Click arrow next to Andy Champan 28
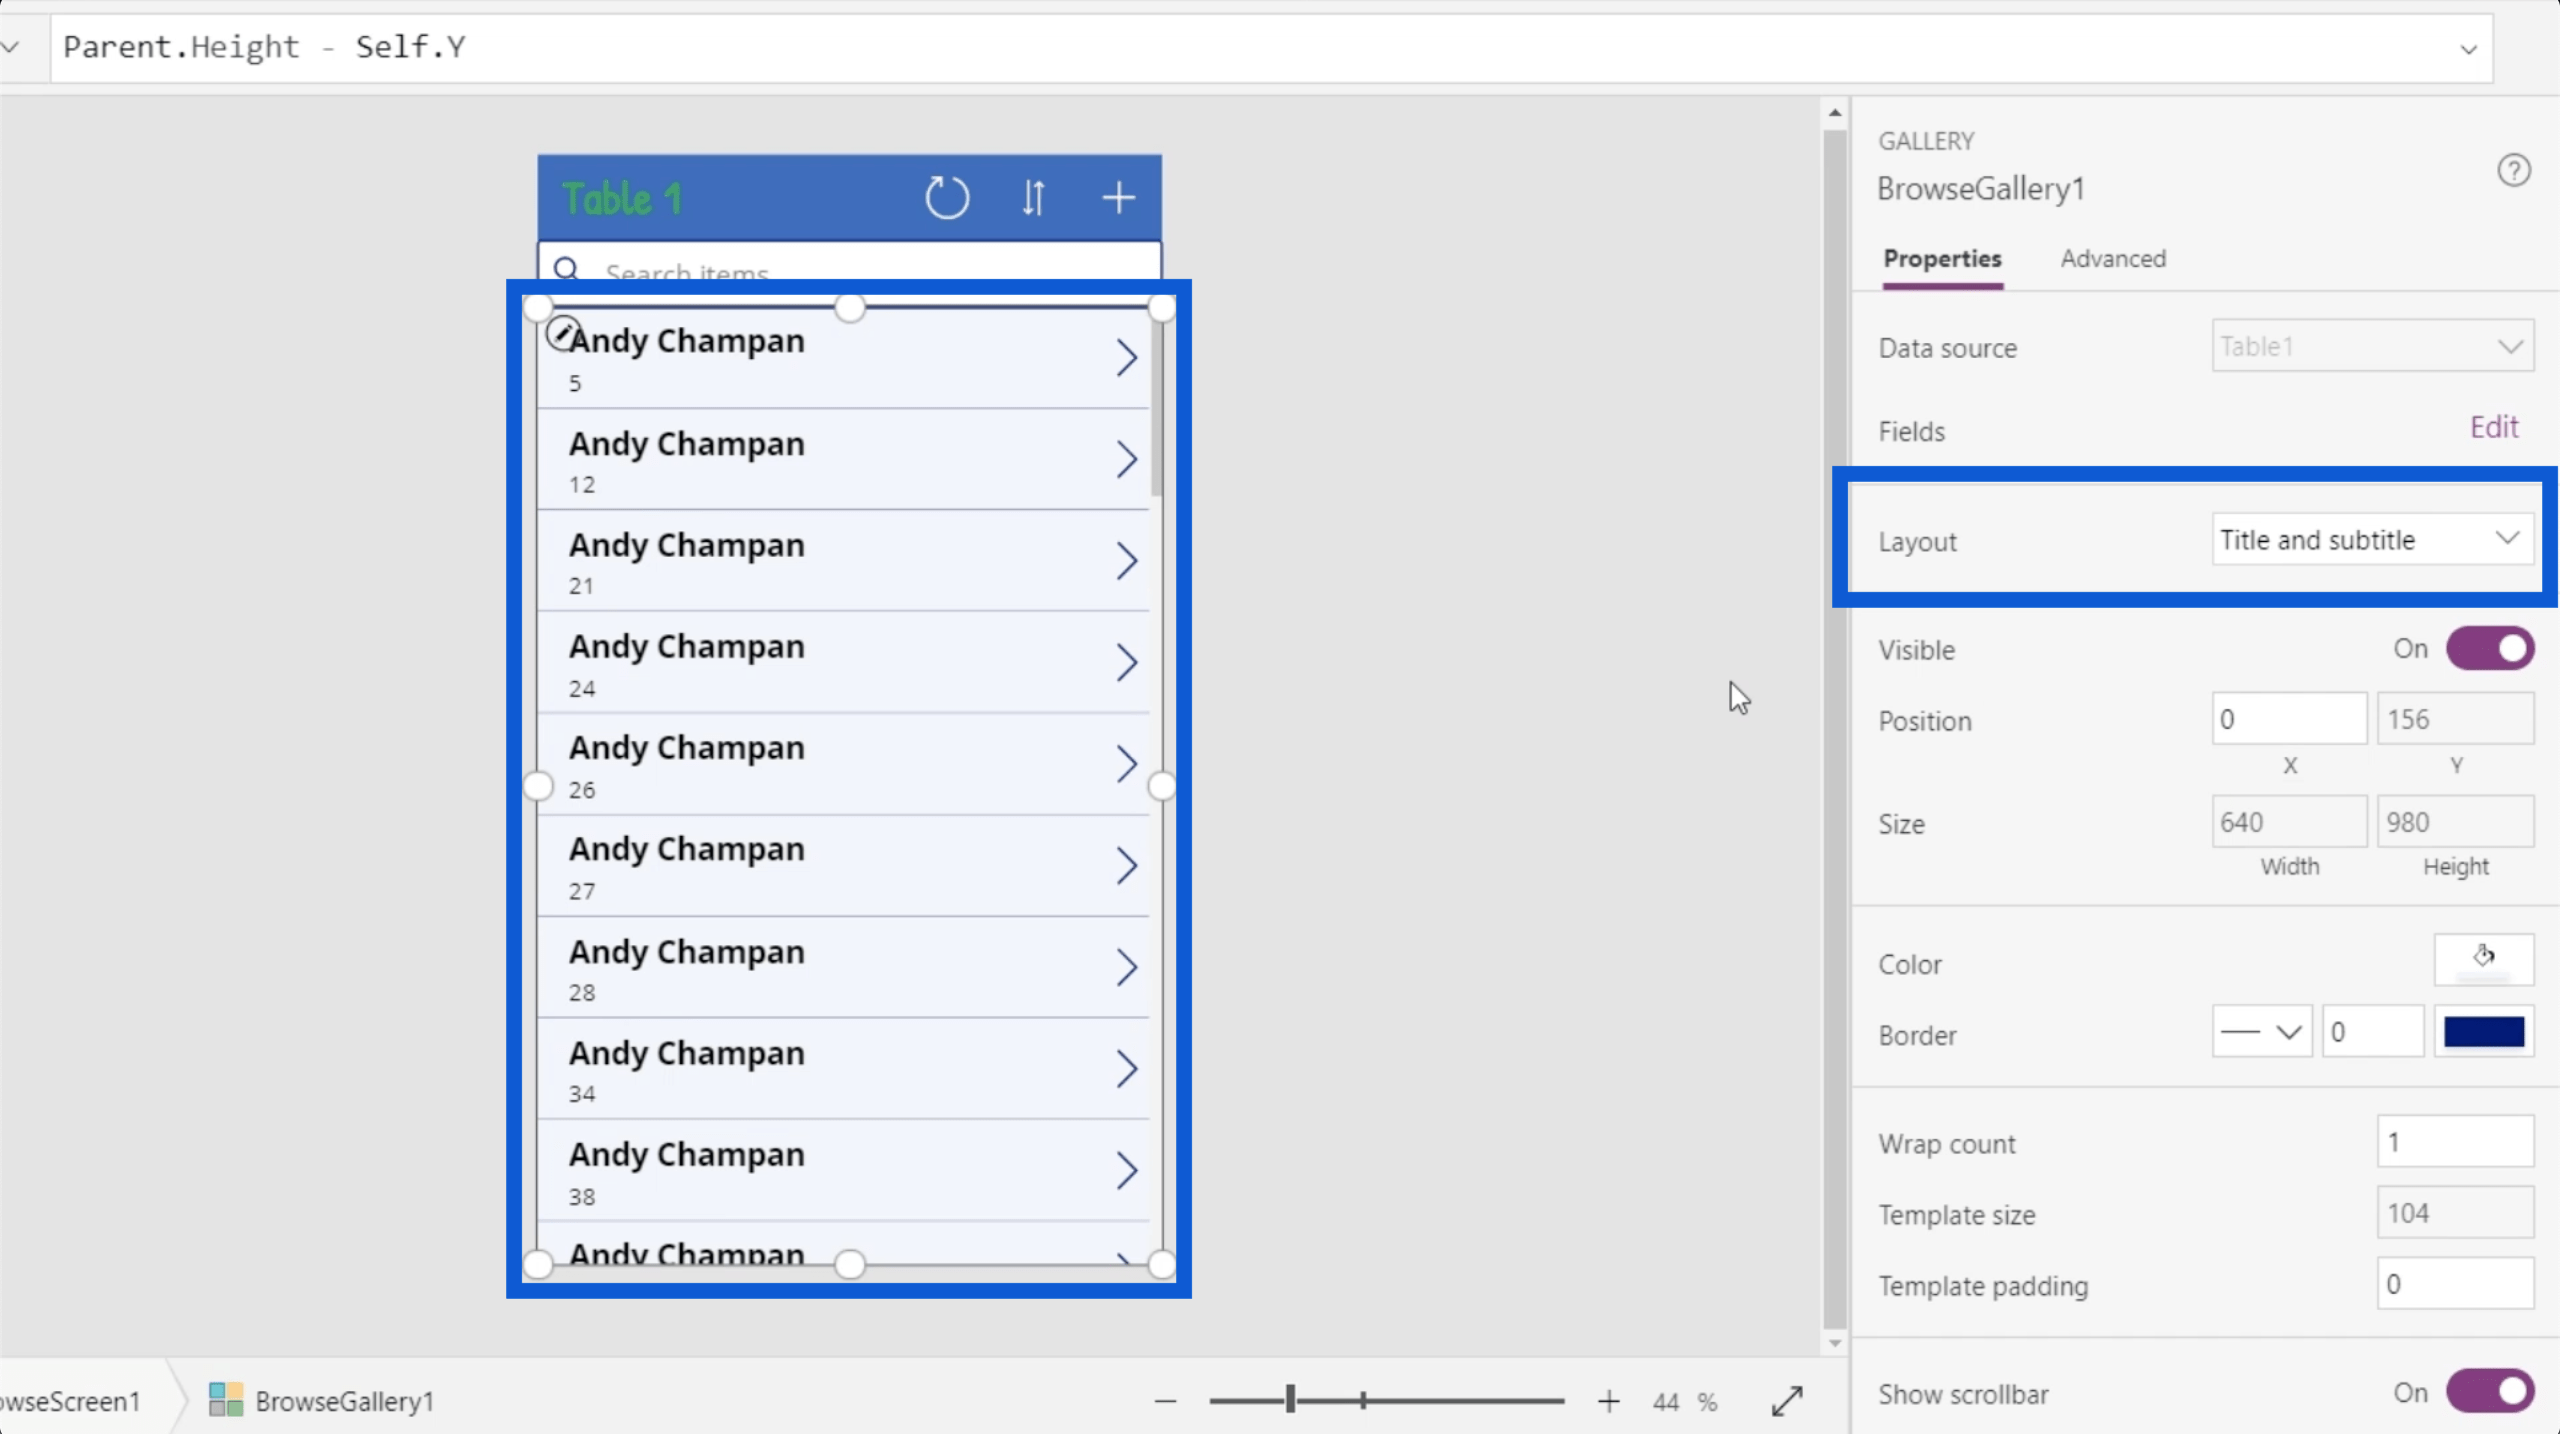Screen dimensions: 2560x1434 (1126, 967)
